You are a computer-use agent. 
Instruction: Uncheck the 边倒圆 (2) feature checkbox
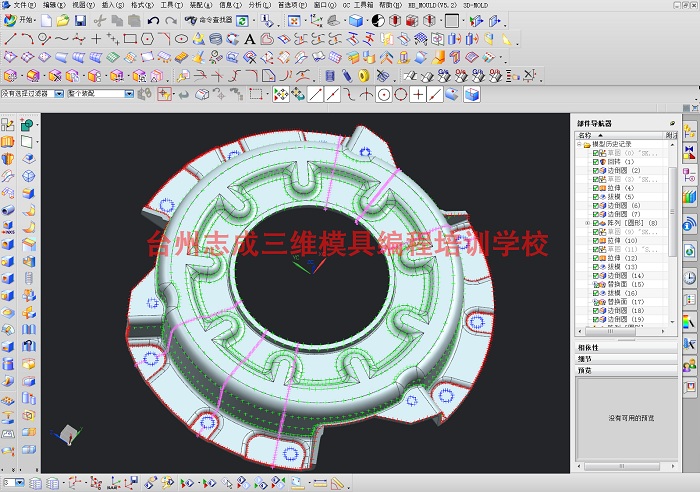[596, 171]
